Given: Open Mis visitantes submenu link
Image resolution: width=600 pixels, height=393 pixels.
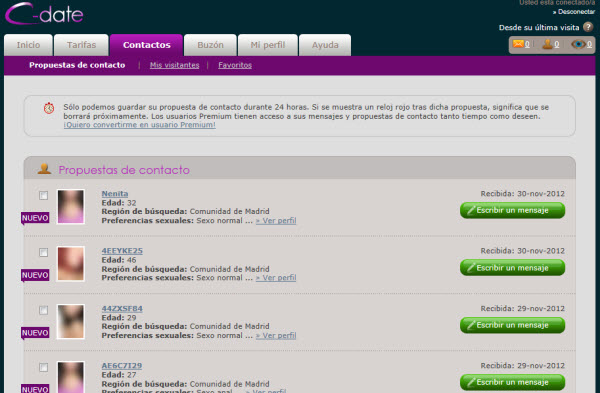Looking at the screenshot, I should pyautogui.click(x=174, y=65).
